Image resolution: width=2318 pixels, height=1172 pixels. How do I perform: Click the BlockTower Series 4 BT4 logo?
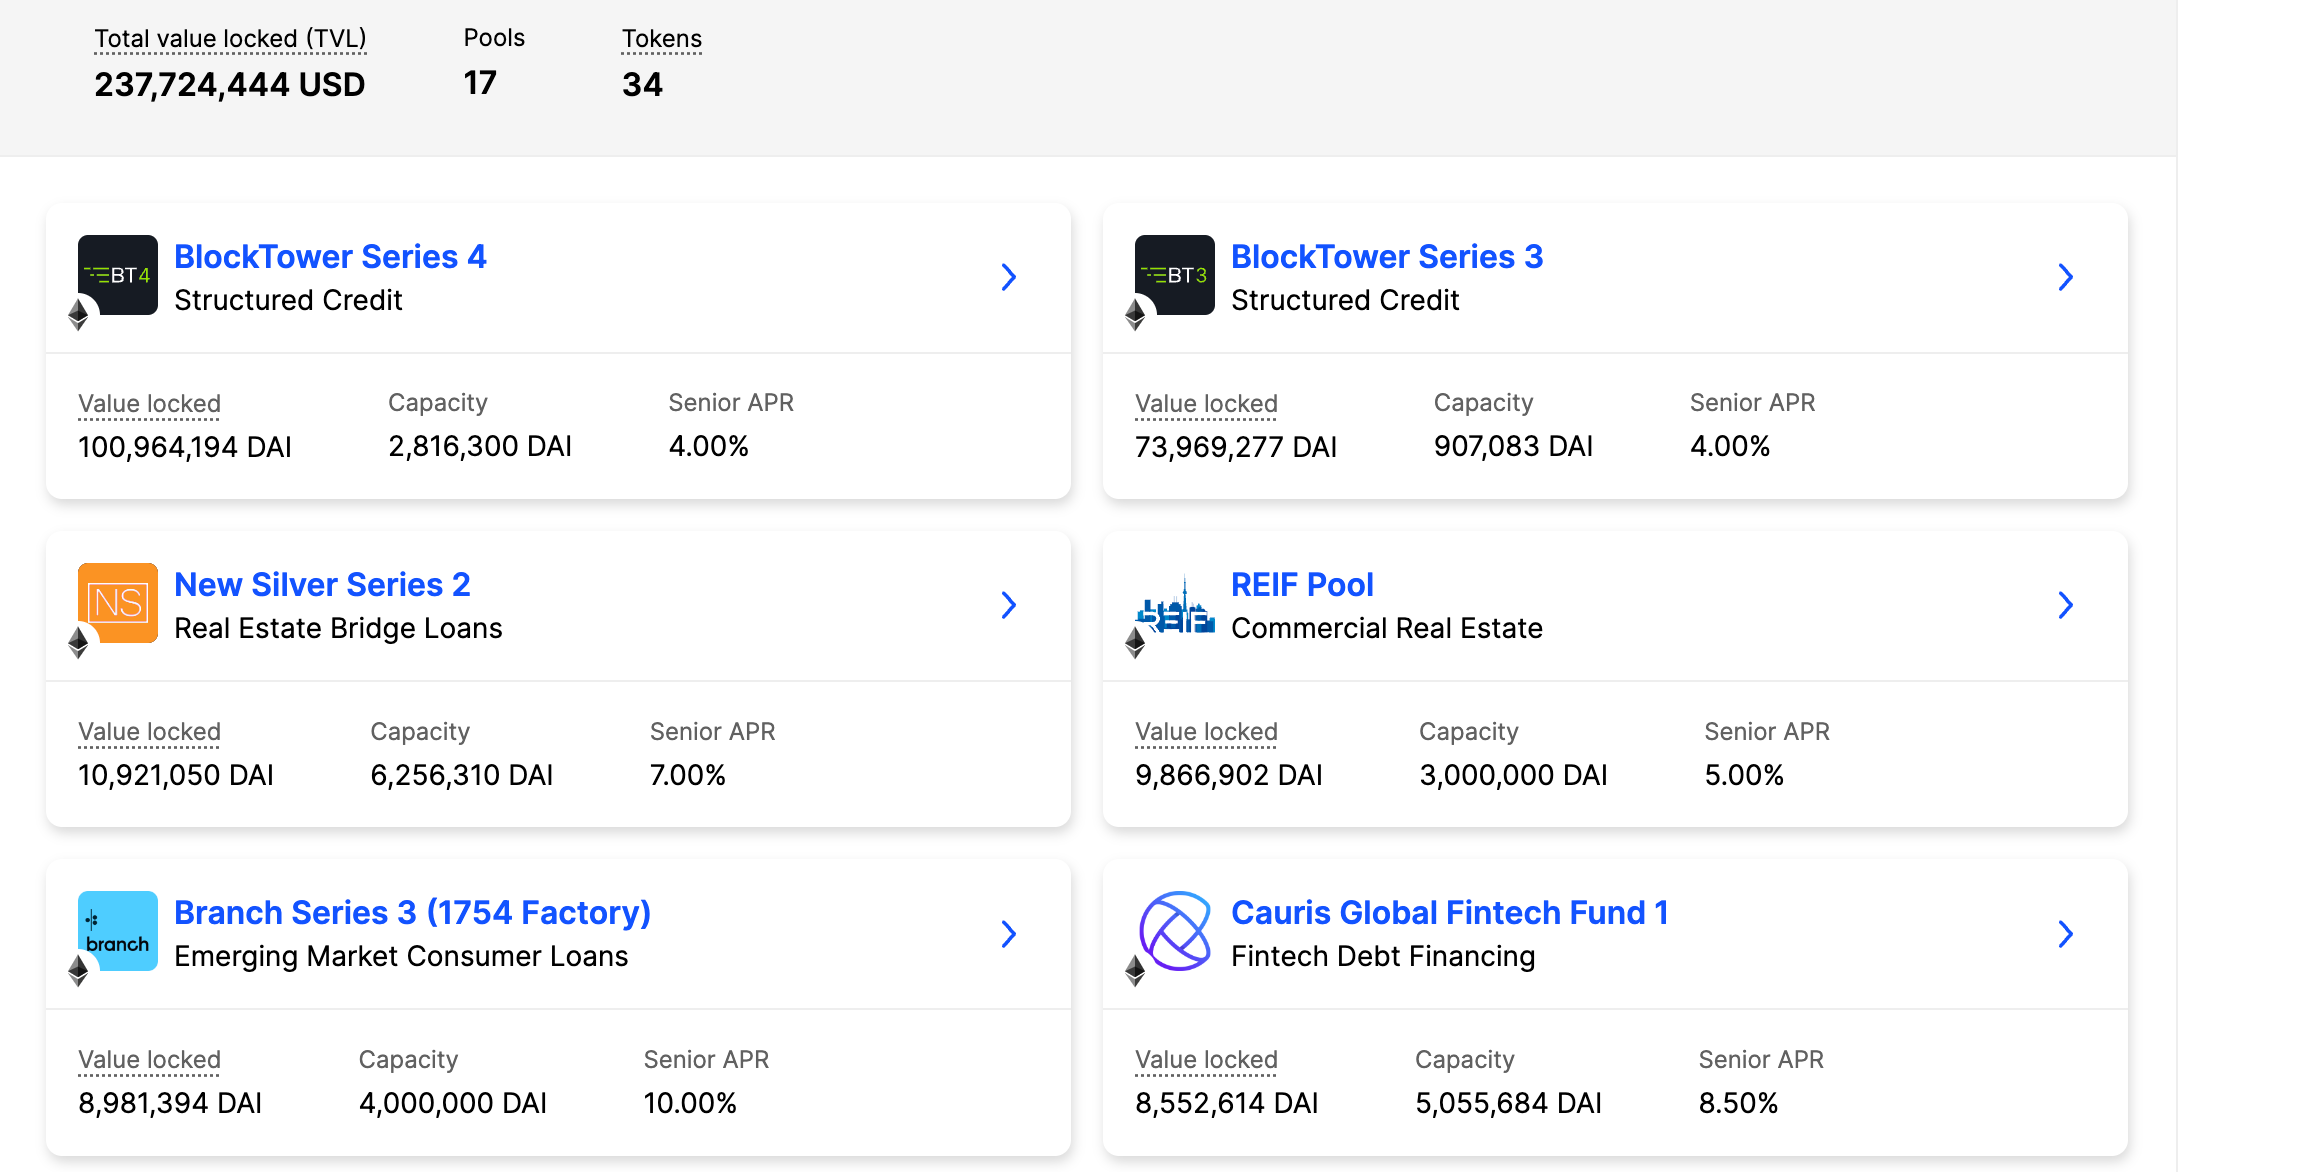[x=118, y=275]
